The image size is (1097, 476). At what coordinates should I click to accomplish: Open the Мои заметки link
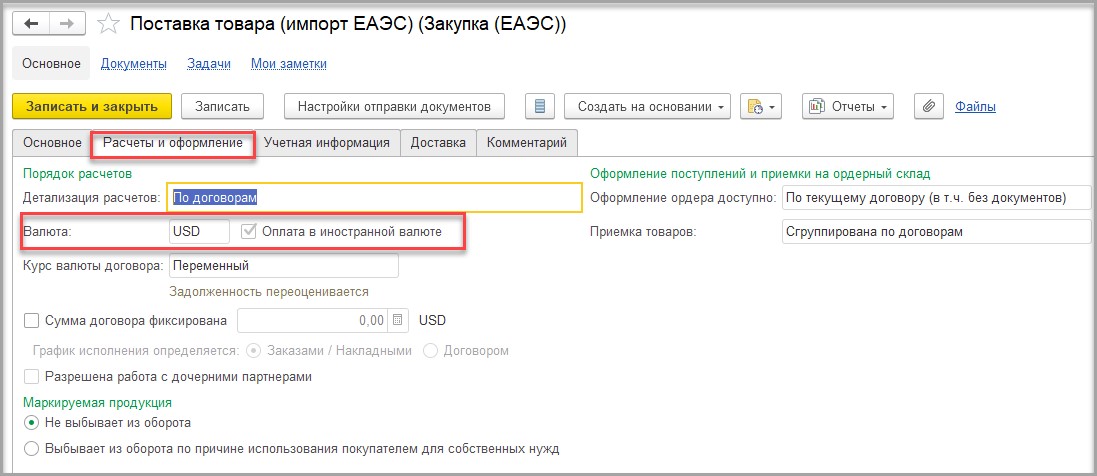(x=288, y=64)
